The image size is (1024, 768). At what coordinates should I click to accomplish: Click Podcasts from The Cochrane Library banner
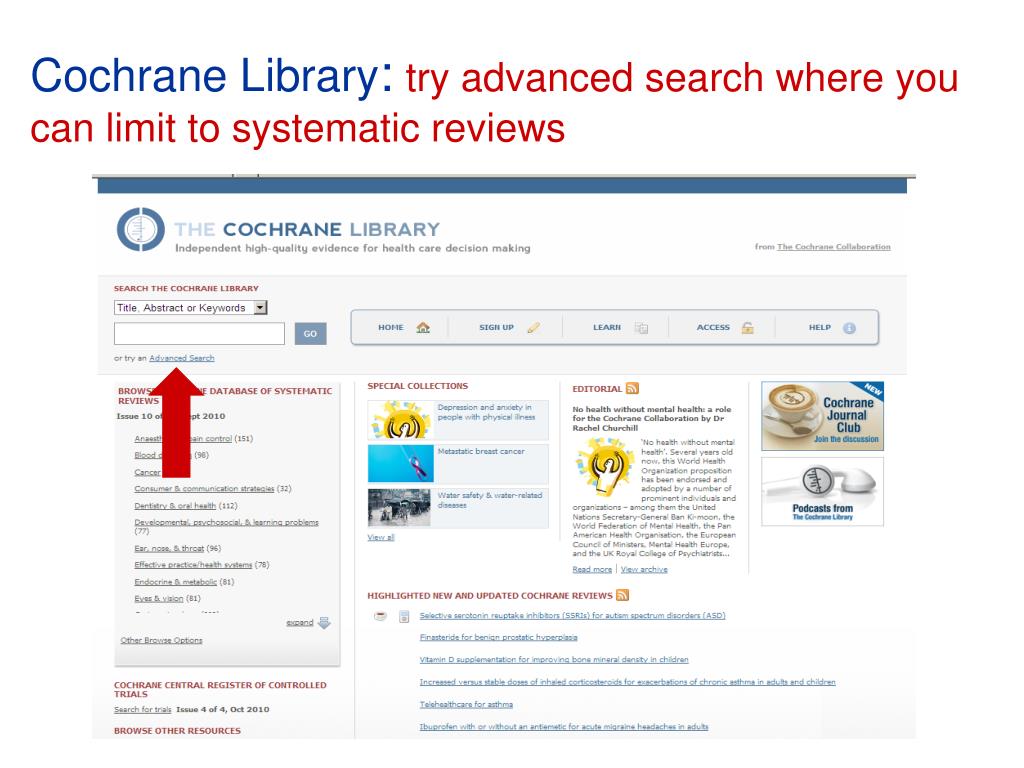[x=823, y=492]
